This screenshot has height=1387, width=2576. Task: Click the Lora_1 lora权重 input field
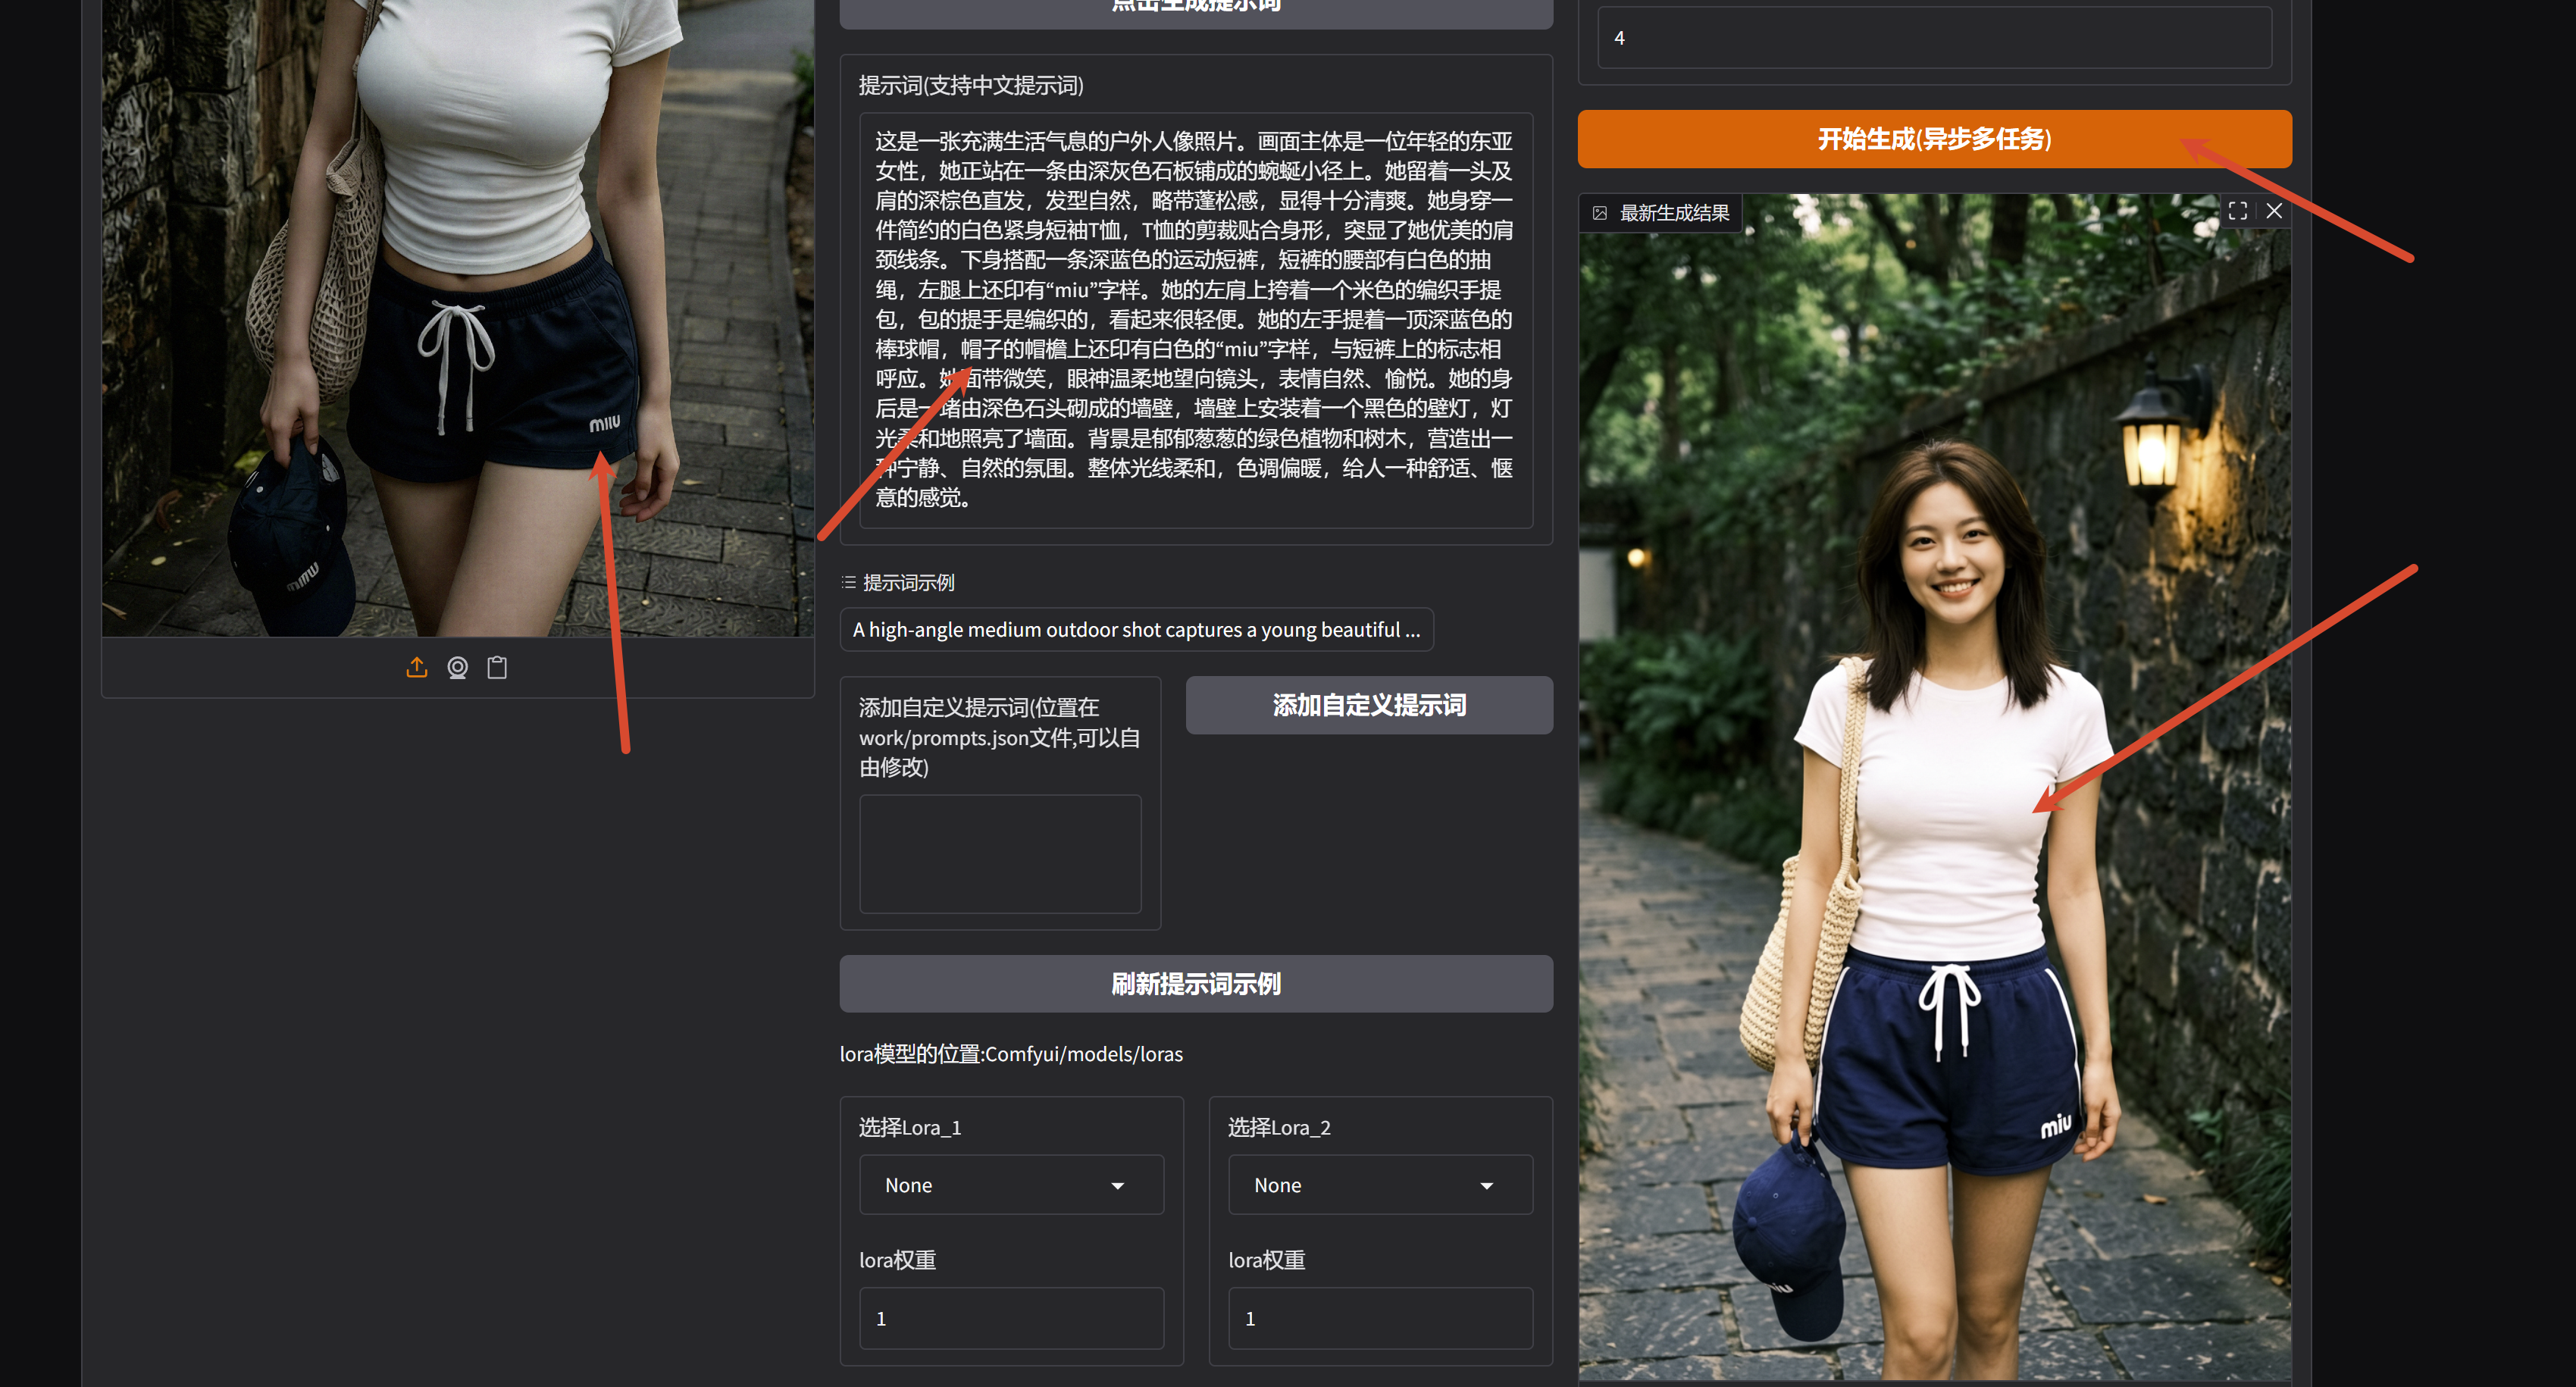pyautogui.click(x=1010, y=1318)
